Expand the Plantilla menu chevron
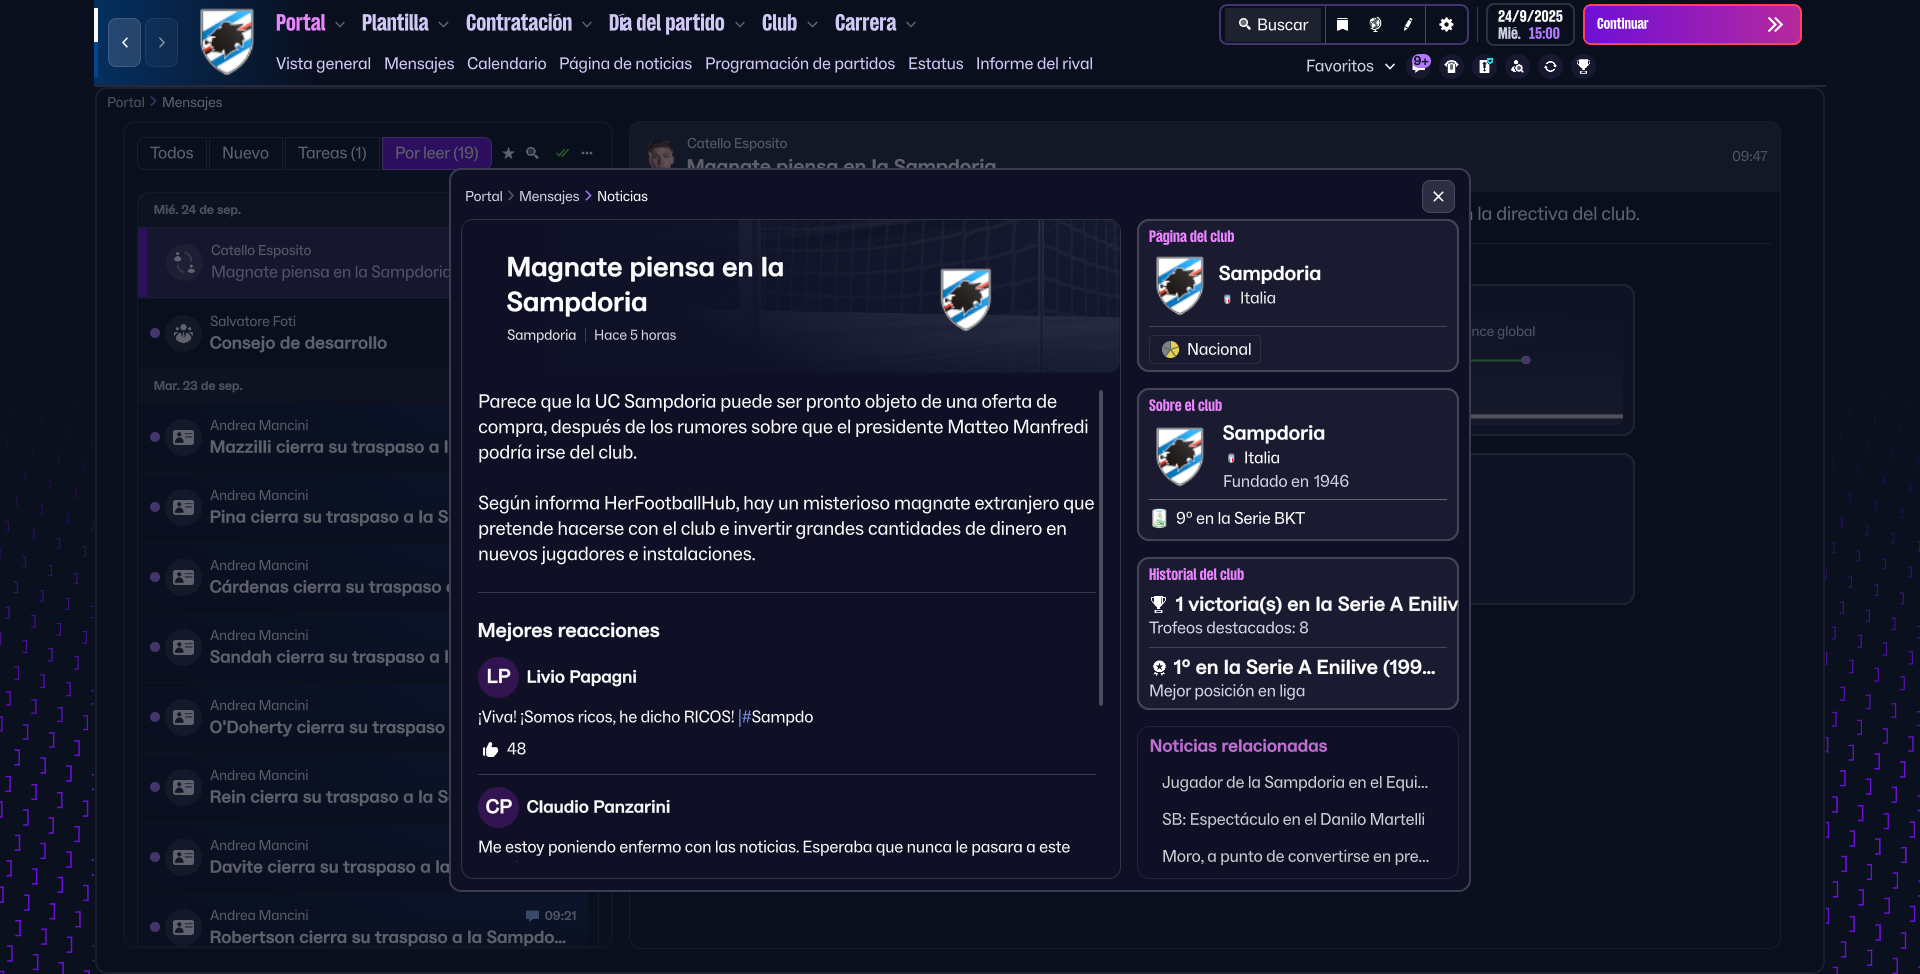Image resolution: width=1920 pixels, height=974 pixels. 443,25
